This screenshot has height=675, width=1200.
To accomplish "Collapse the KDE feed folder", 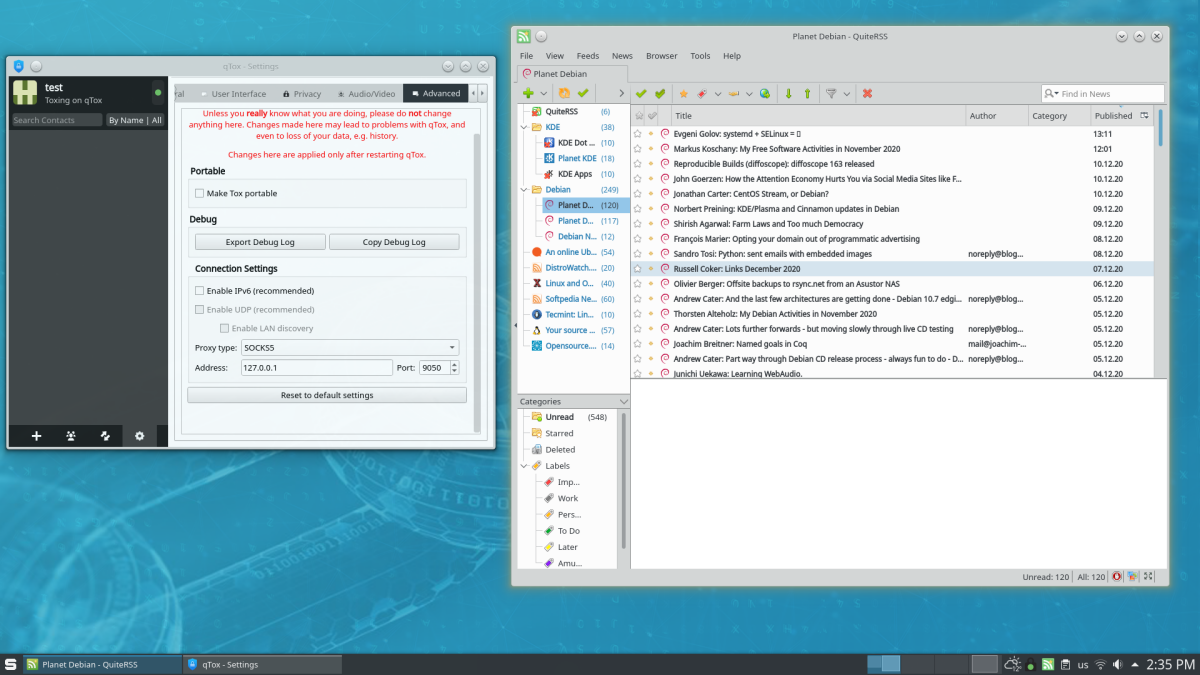I will coord(523,128).
